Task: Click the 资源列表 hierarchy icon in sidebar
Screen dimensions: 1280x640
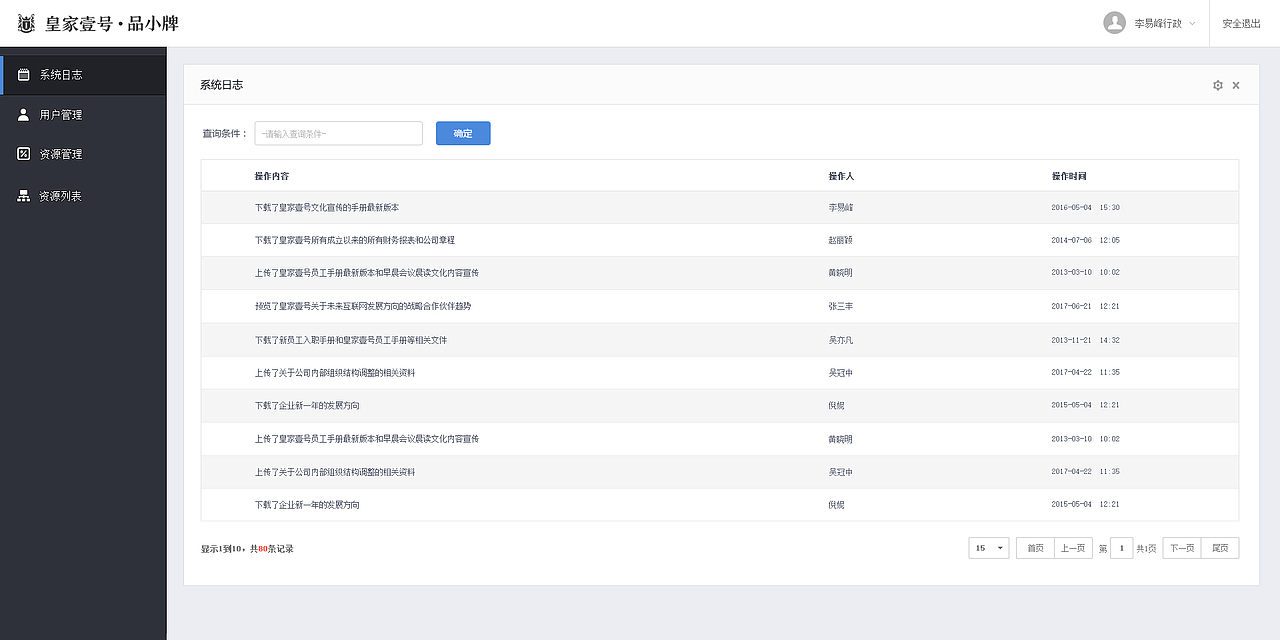Action: (x=24, y=196)
